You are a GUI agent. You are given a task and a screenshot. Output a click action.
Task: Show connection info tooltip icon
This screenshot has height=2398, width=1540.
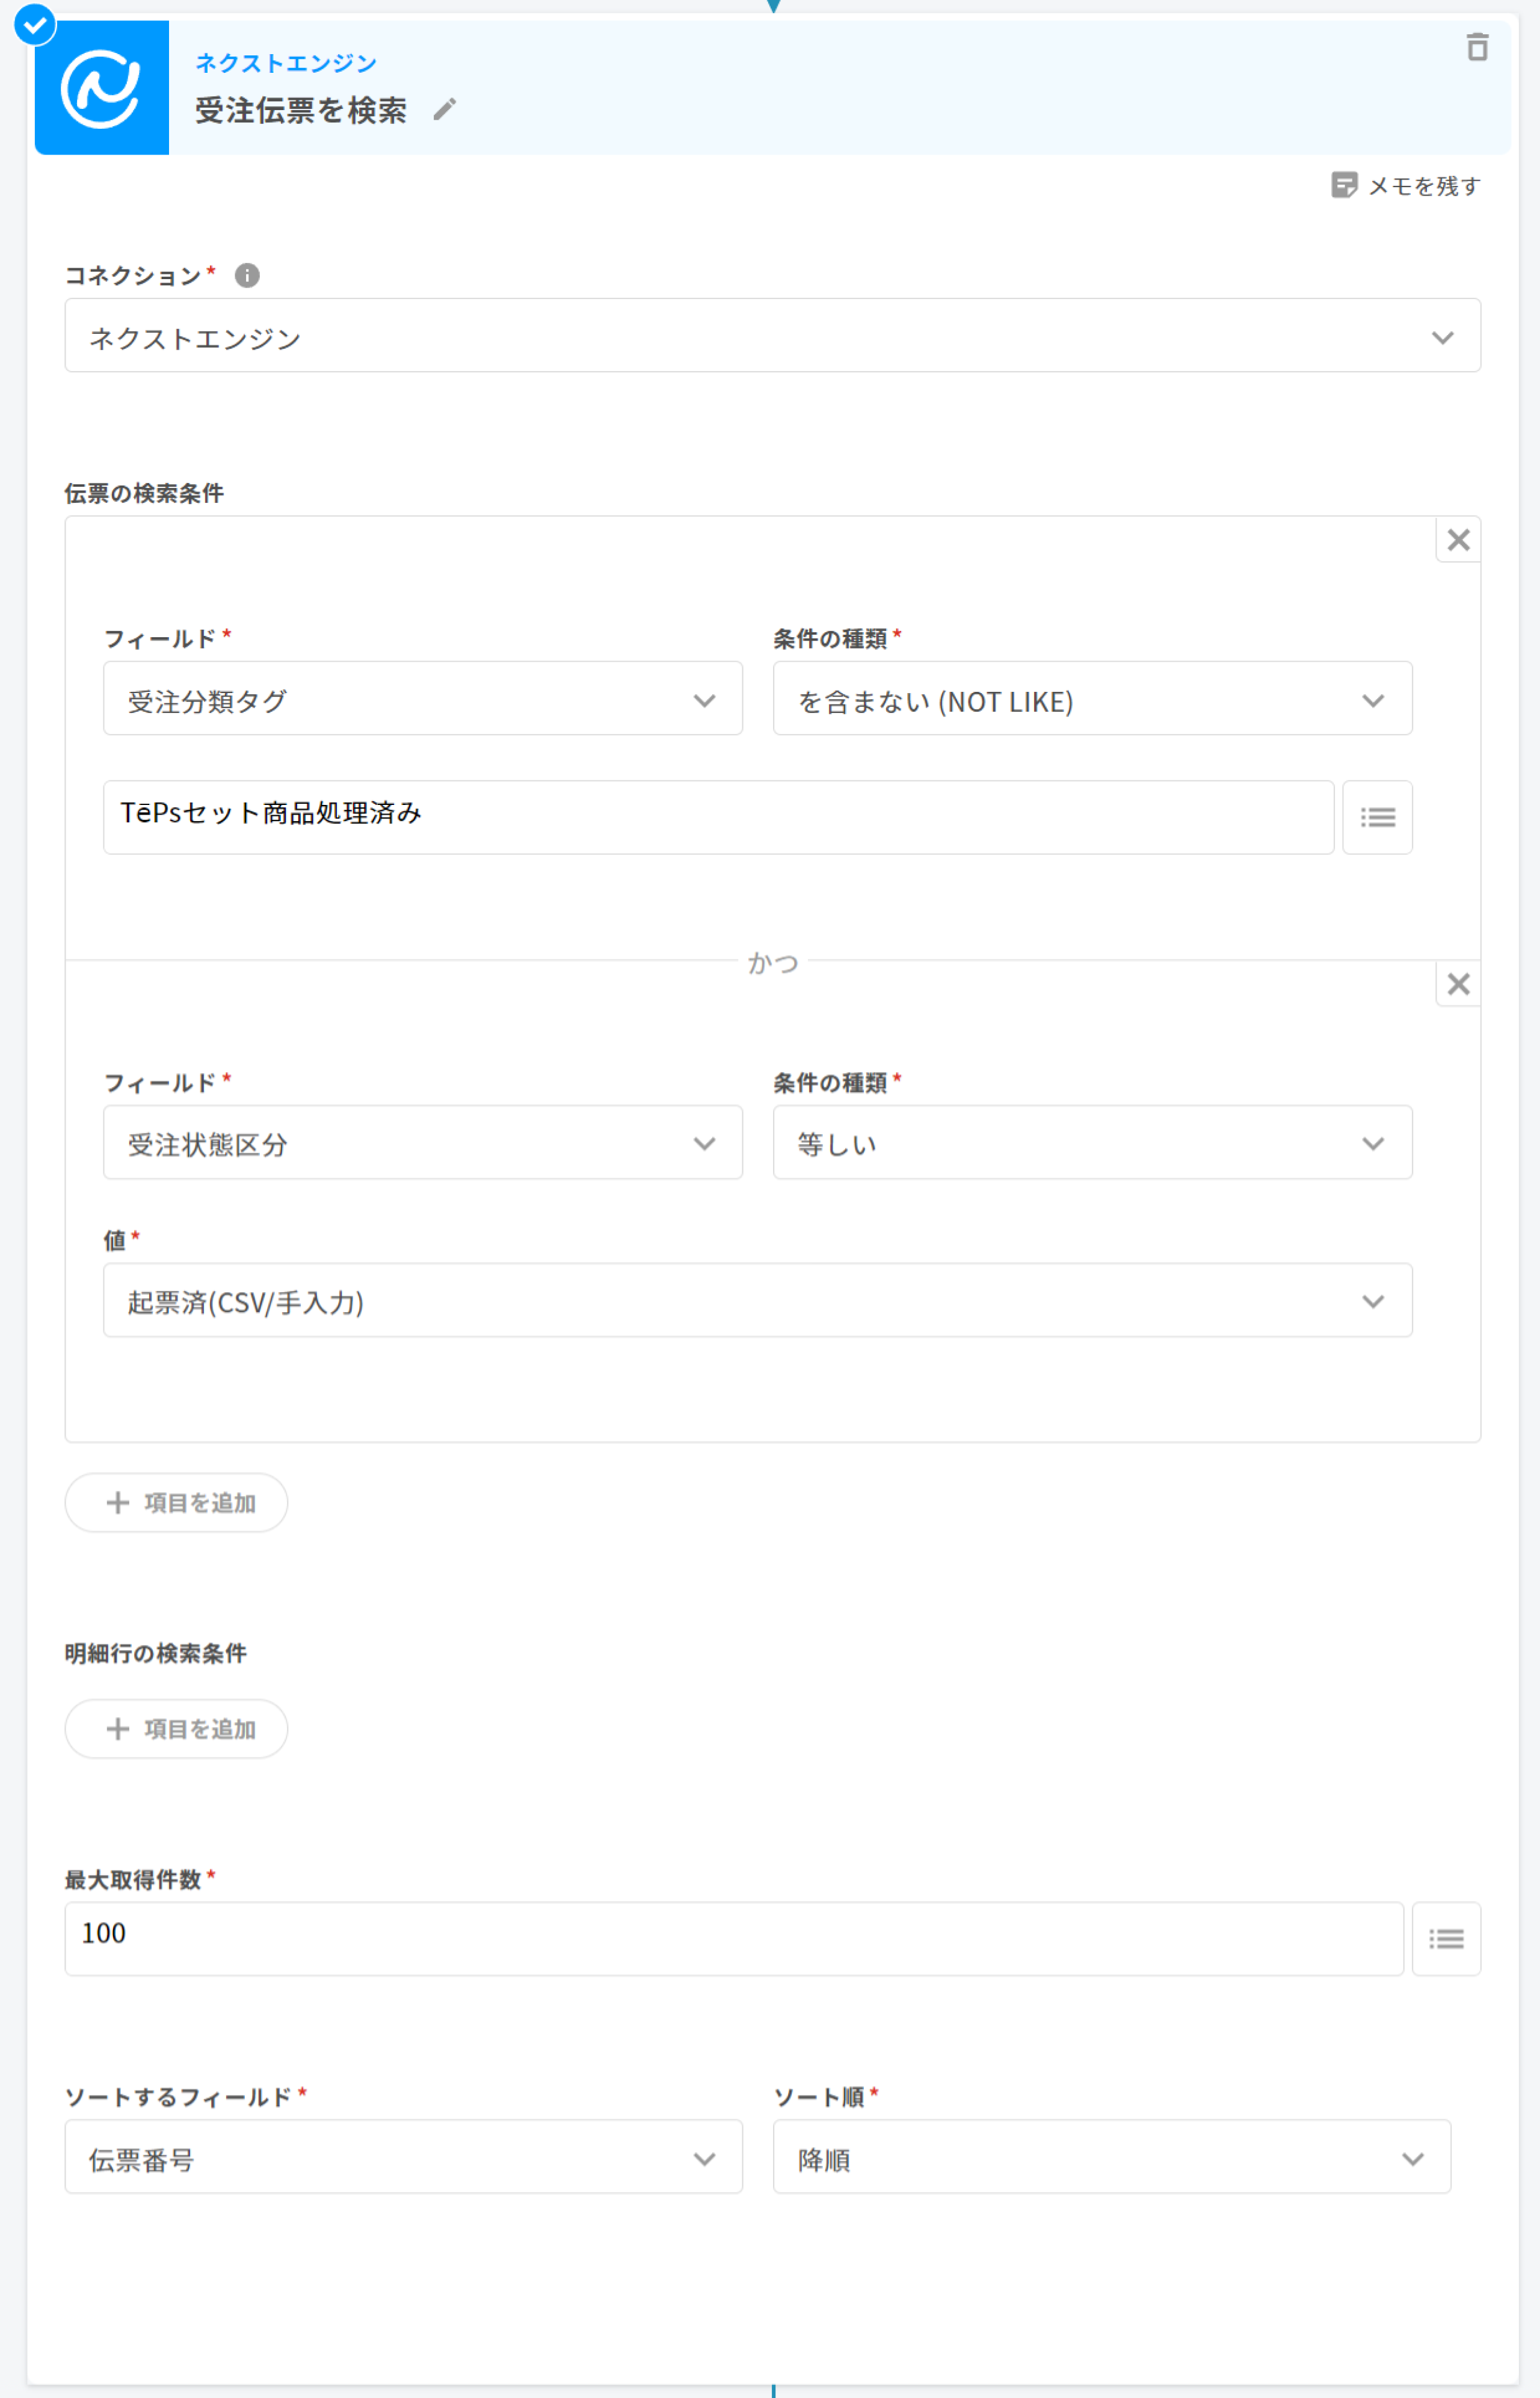(247, 275)
